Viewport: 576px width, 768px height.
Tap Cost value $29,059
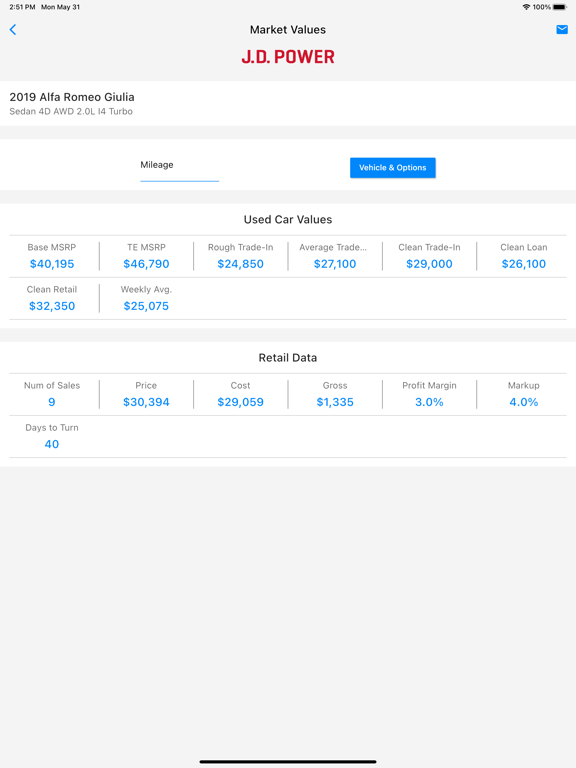(240, 402)
